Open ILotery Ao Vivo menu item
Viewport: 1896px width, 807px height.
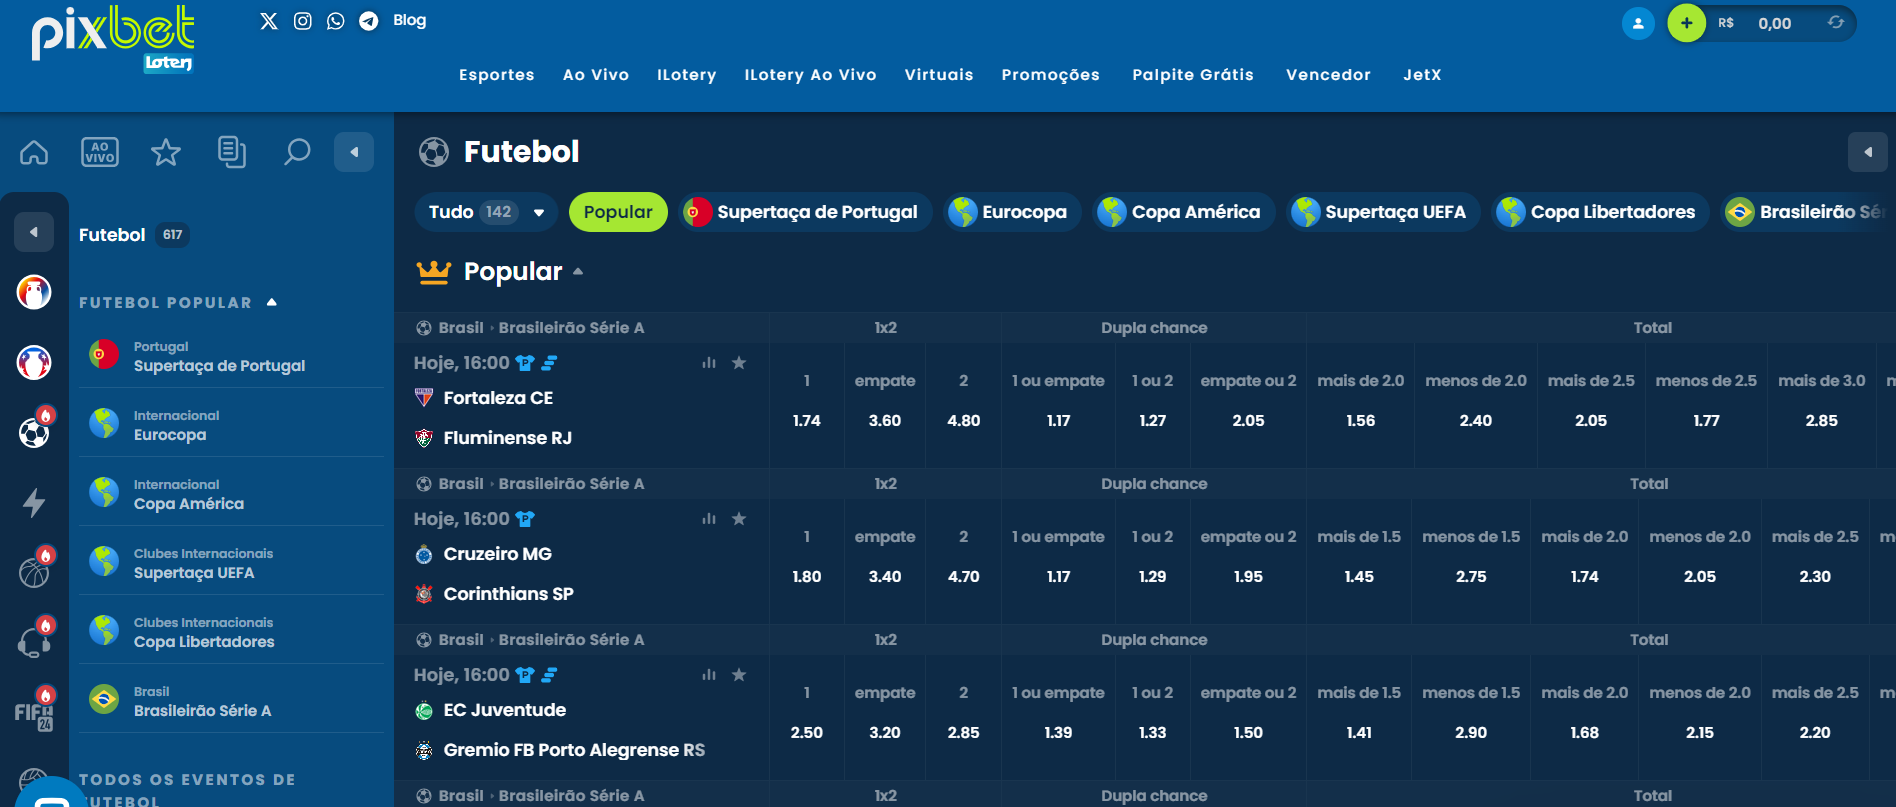pyautogui.click(x=811, y=75)
